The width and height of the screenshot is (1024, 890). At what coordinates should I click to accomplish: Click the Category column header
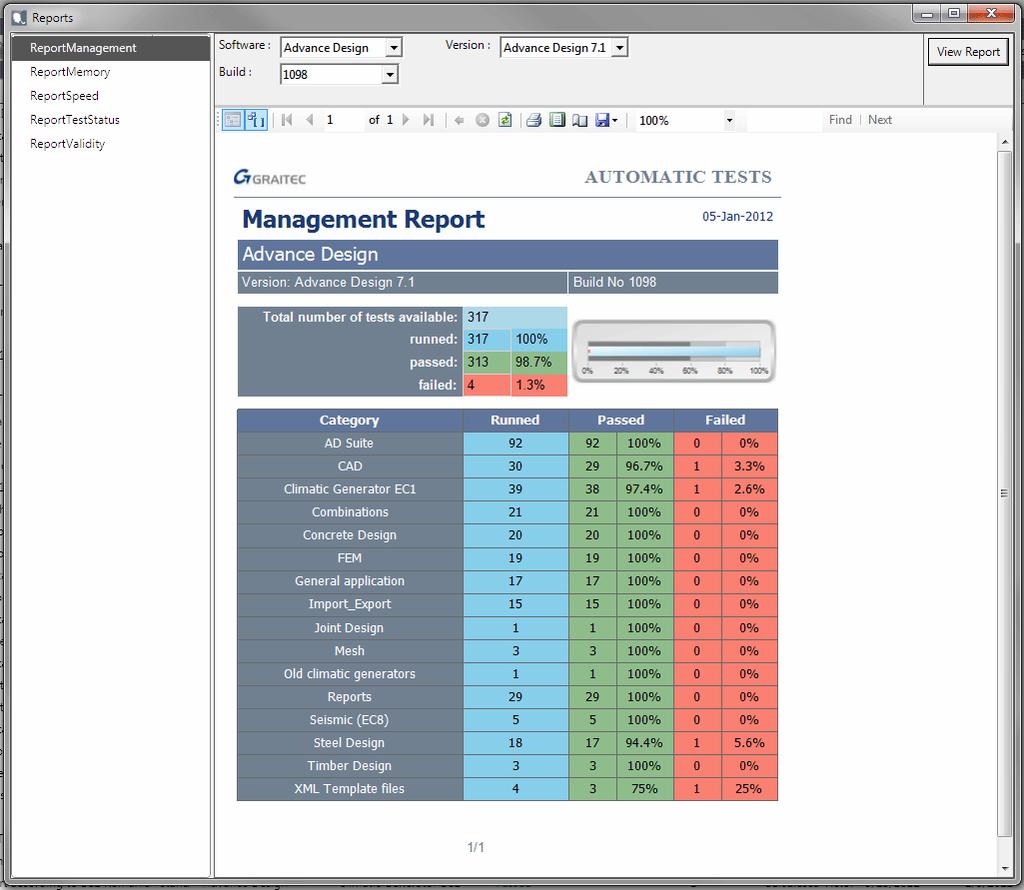pyautogui.click(x=349, y=420)
